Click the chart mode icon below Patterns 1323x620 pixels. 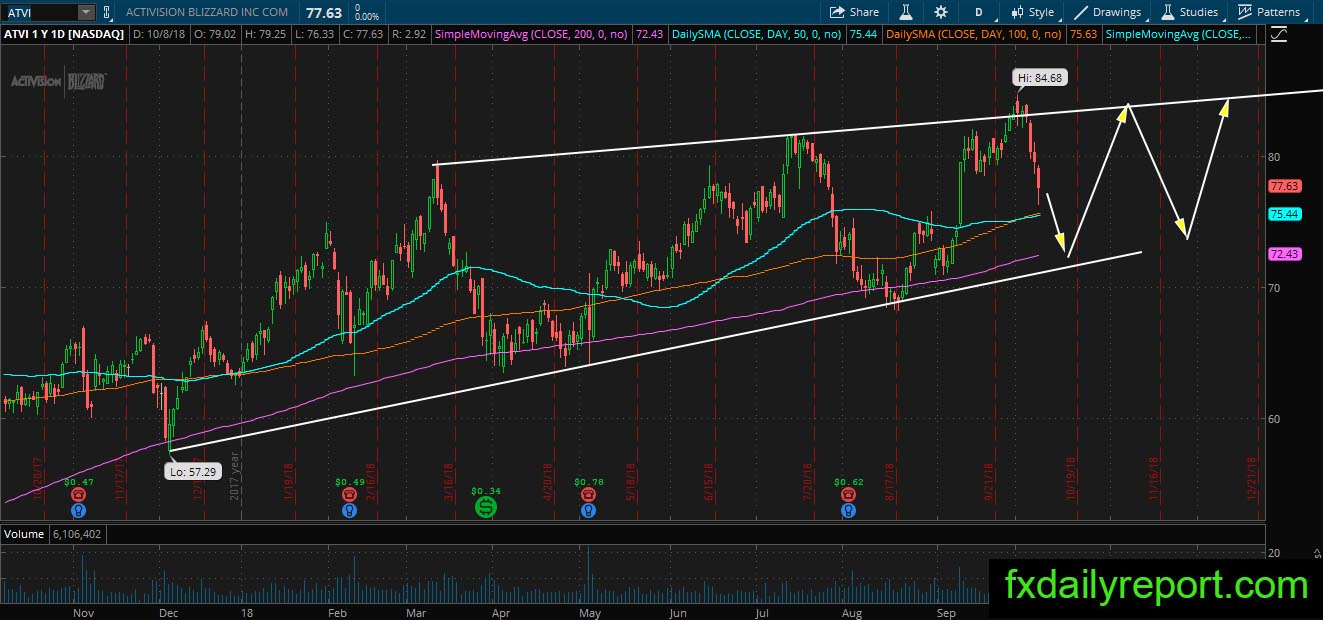1279,34
